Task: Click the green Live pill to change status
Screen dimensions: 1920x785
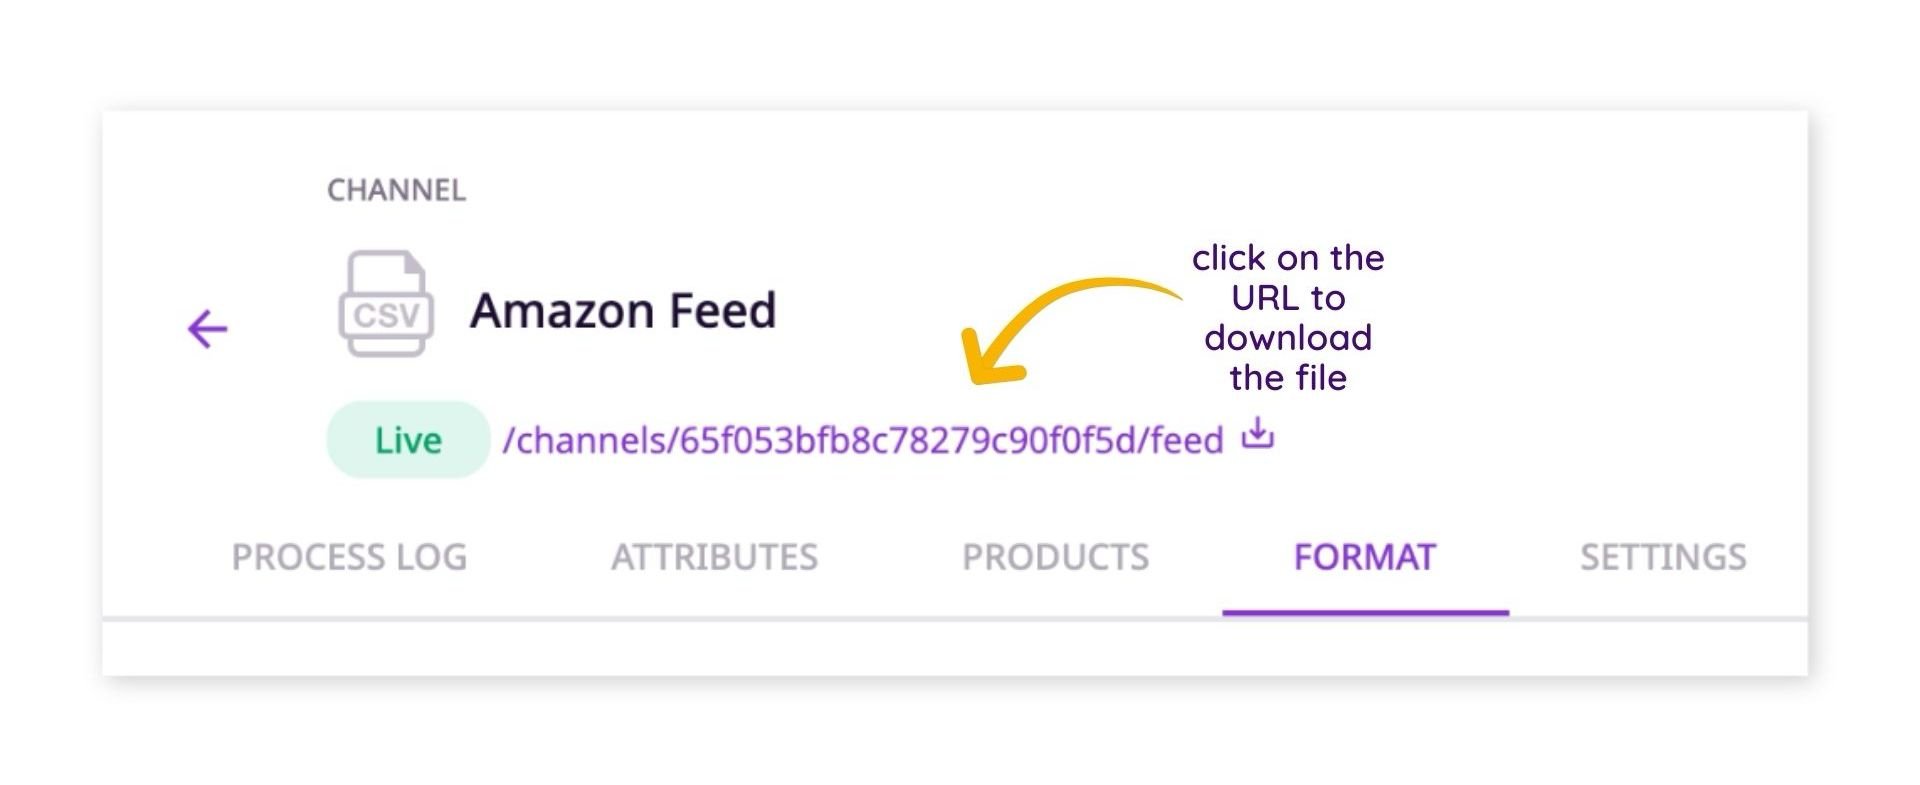Action: click(x=408, y=438)
